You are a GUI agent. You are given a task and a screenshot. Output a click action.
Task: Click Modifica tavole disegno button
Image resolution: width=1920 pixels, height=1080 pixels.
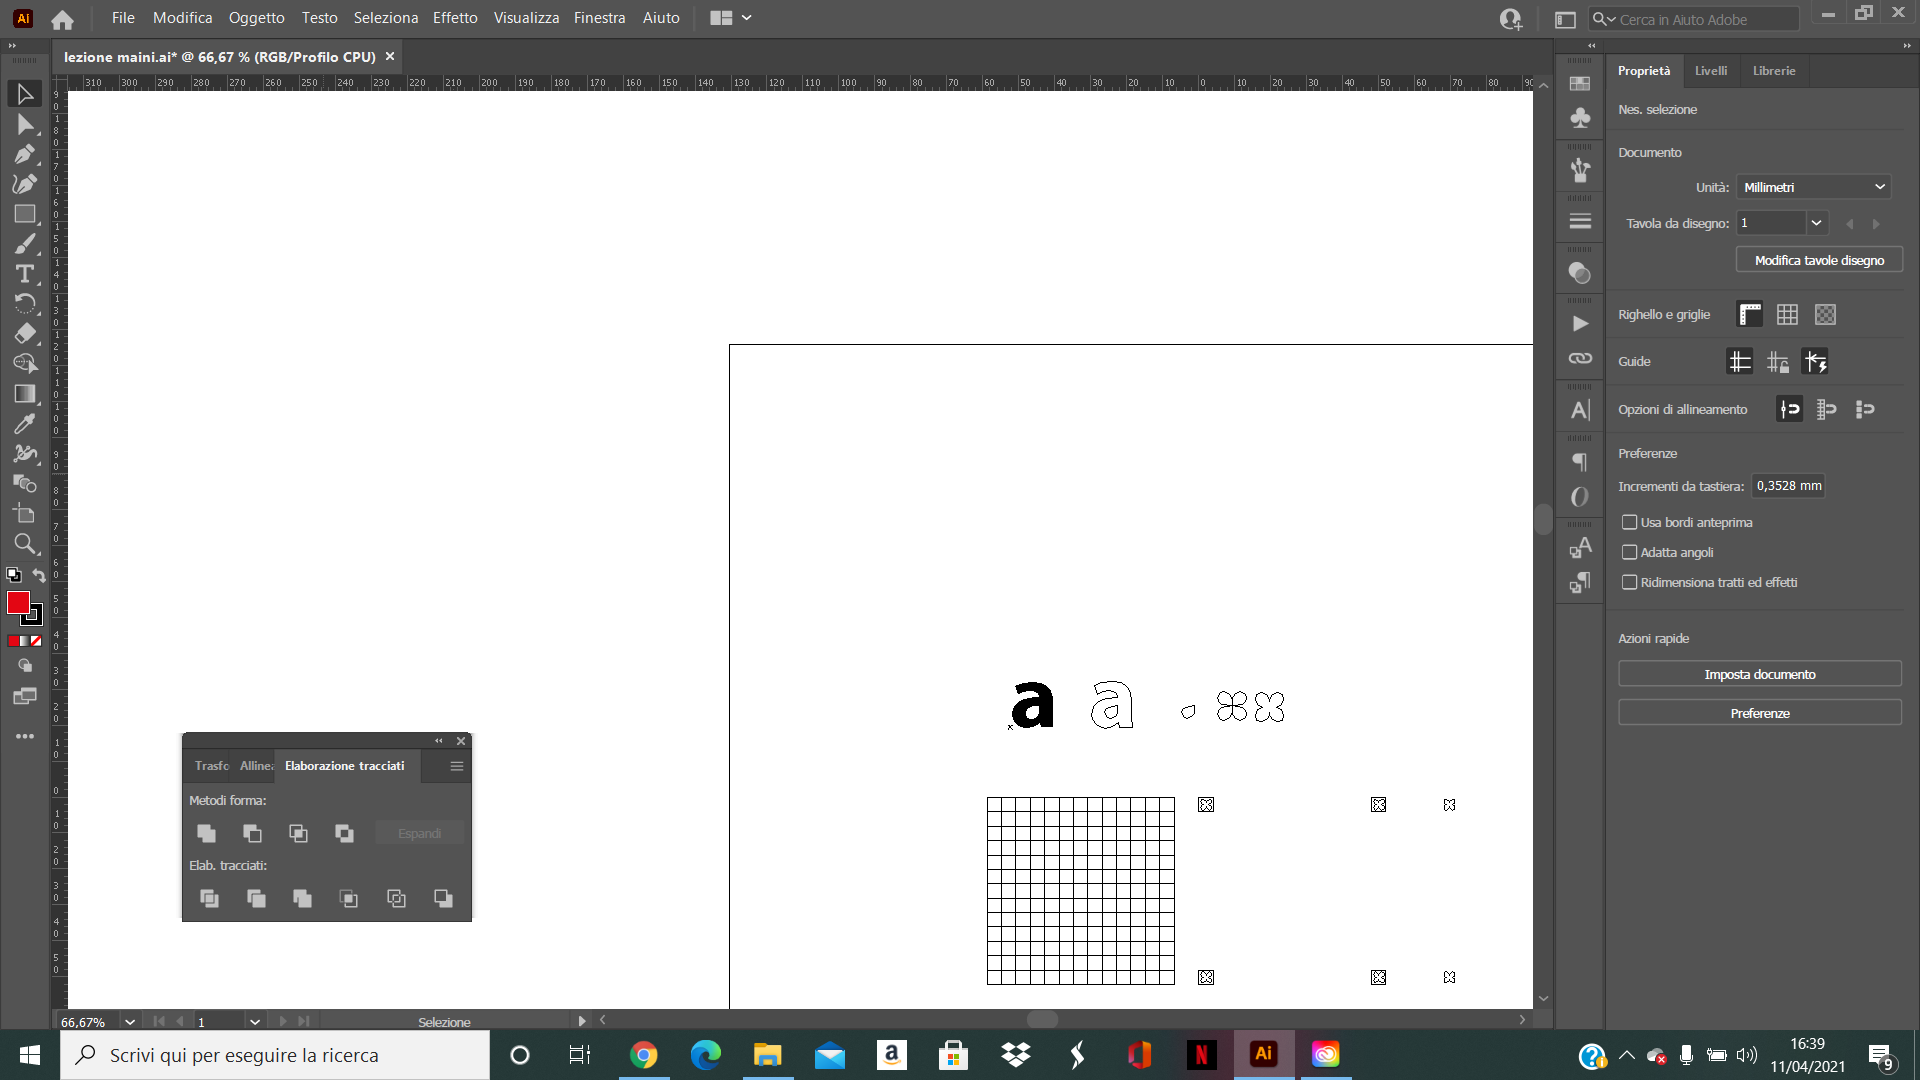coord(1818,260)
